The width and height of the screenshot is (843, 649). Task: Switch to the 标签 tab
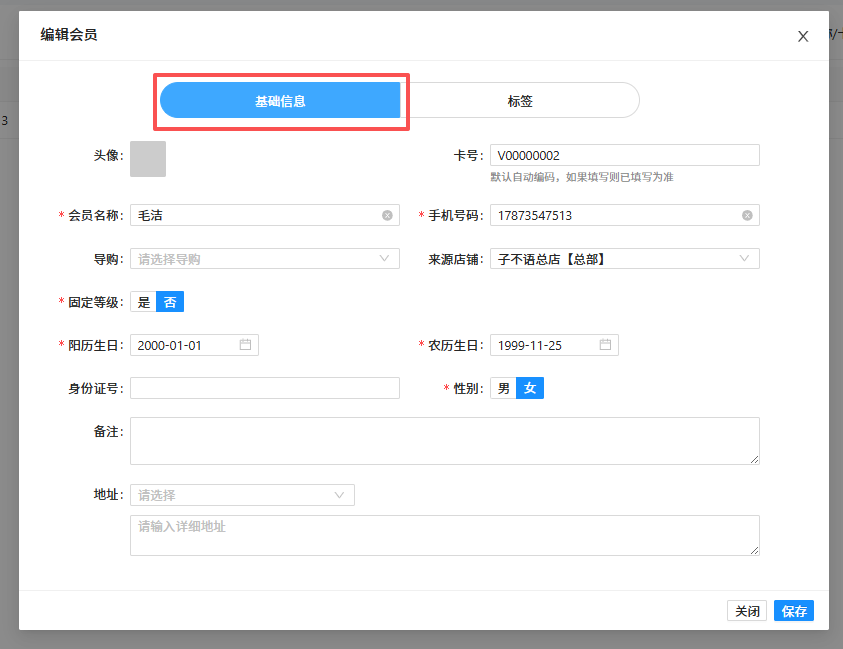point(520,101)
